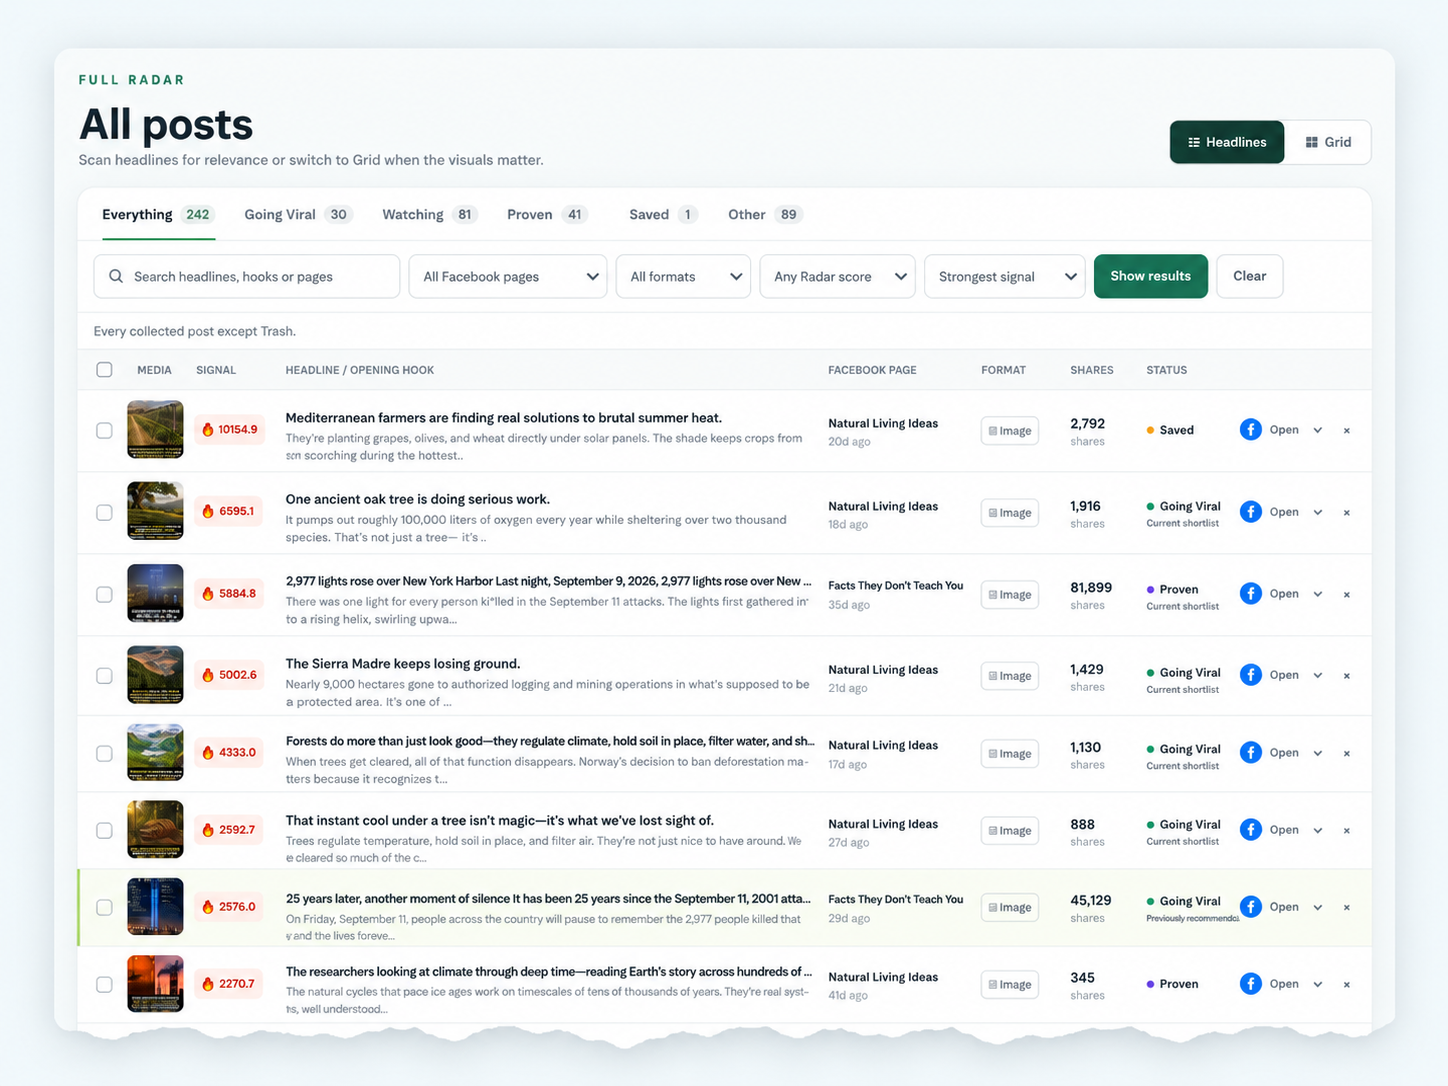Expand actions chevron on Mediterranean farmers row

pos(1318,430)
